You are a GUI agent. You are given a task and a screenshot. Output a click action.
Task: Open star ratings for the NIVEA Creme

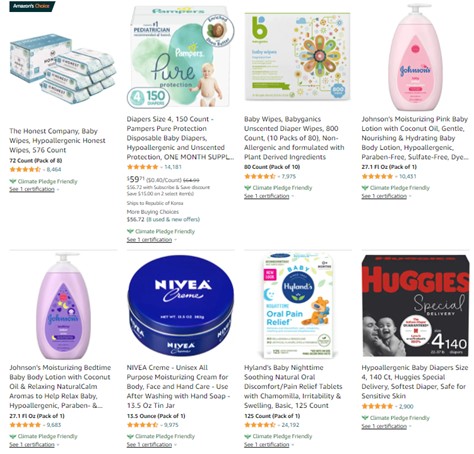(142, 425)
